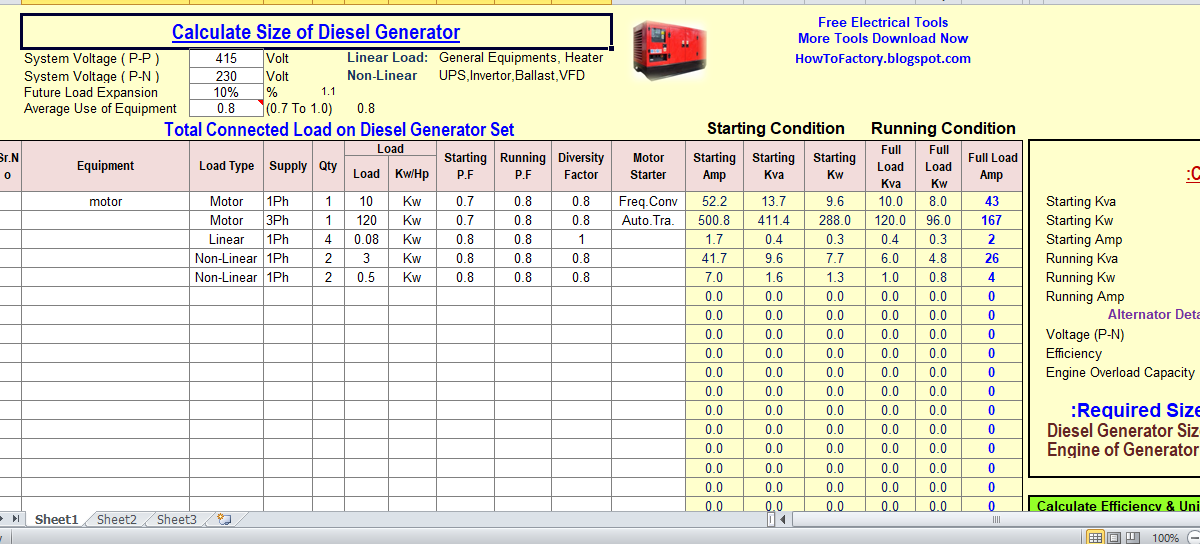Switch to Page Layout view icon

1112,538
